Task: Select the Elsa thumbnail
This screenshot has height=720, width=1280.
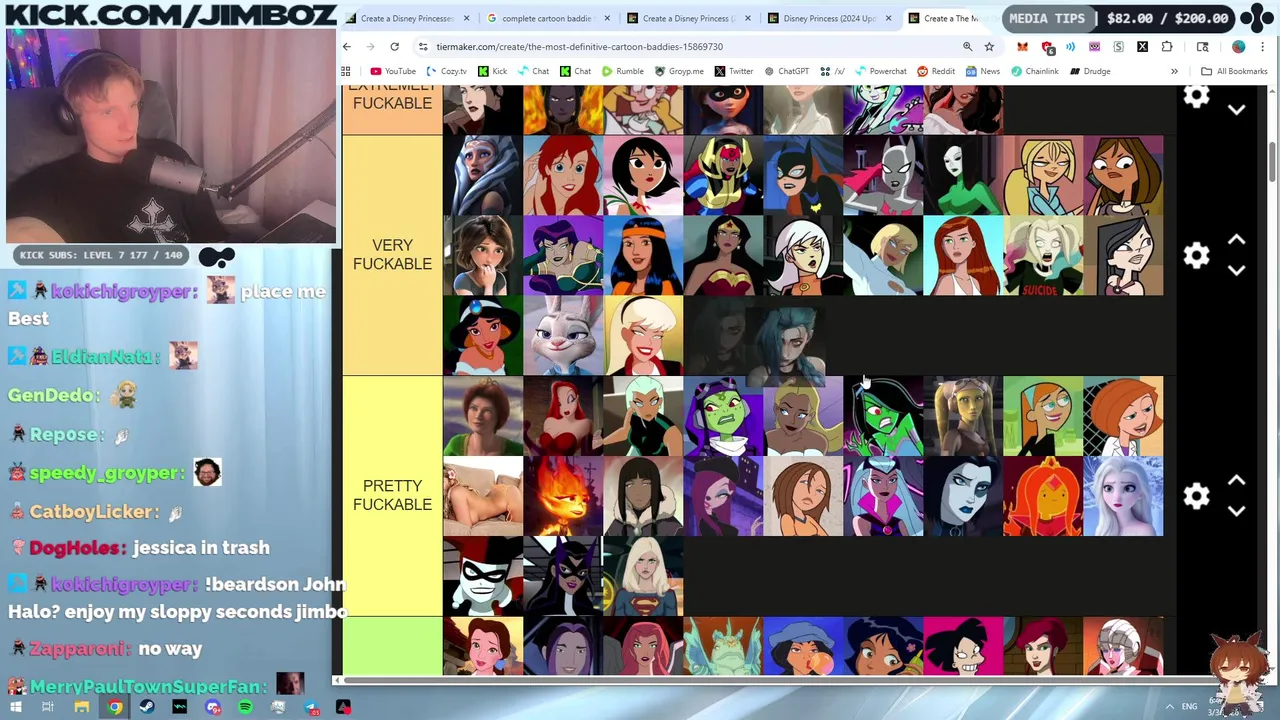Action: [x=1123, y=497]
